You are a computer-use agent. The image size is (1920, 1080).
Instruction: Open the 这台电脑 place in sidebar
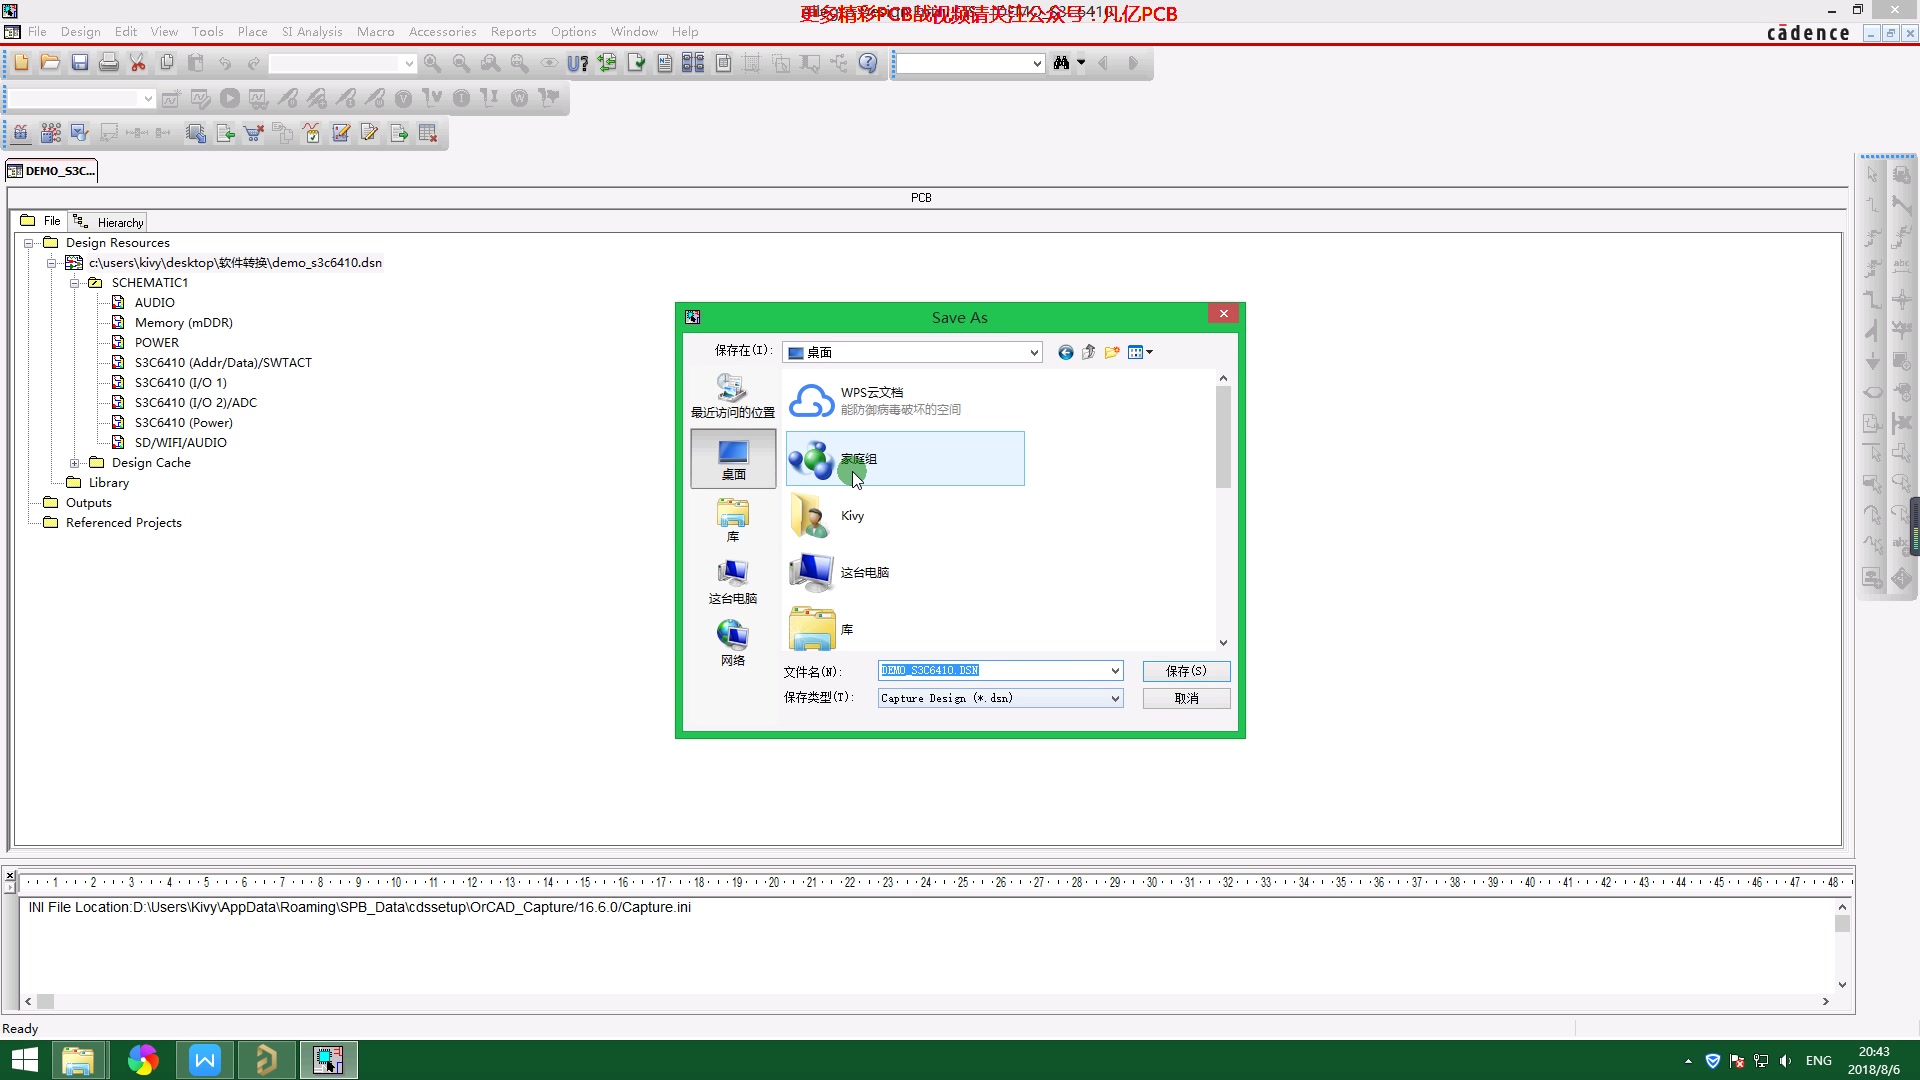click(732, 581)
